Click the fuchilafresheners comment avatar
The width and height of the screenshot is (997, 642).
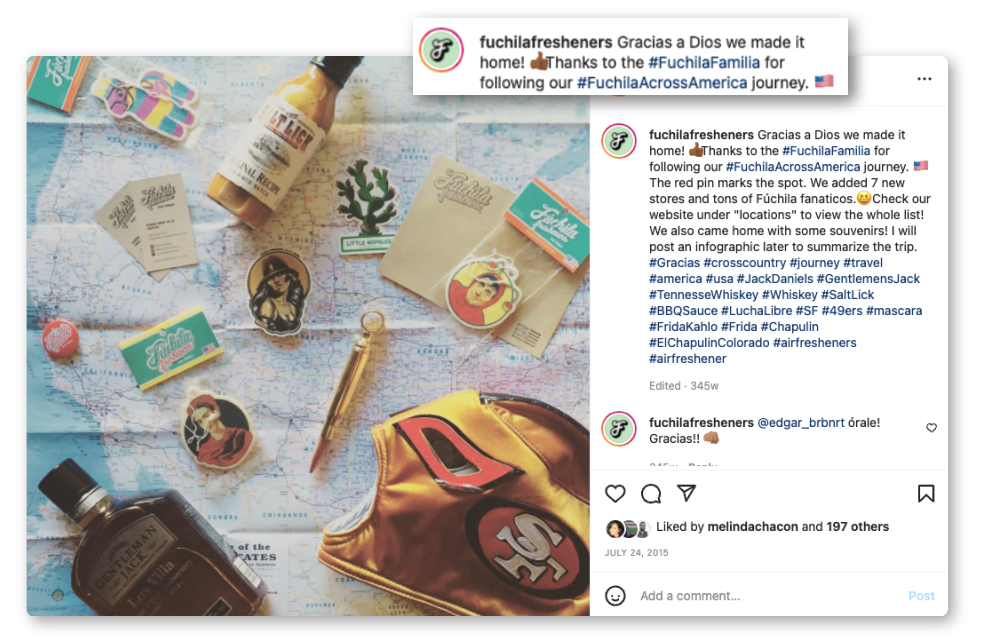click(x=619, y=429)
